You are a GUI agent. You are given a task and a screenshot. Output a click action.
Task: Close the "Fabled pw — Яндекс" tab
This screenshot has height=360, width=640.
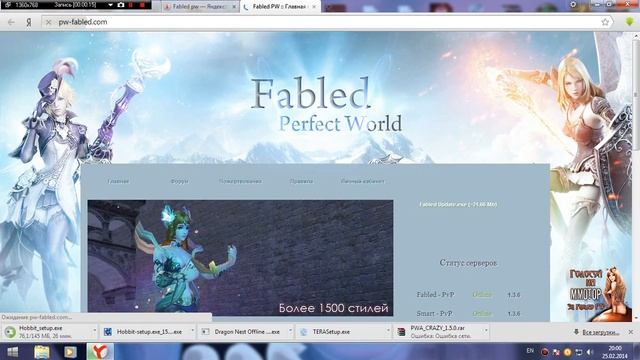coord(234,7)
